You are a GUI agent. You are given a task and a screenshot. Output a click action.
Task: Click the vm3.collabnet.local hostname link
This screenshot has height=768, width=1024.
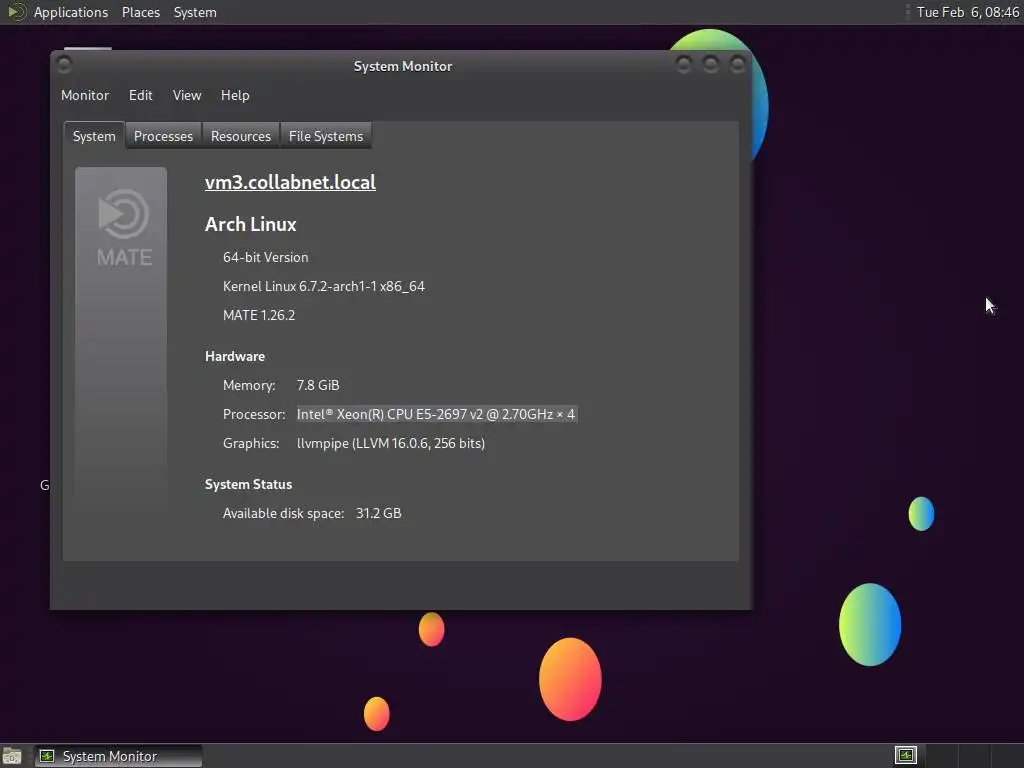[x=290, y=182]
